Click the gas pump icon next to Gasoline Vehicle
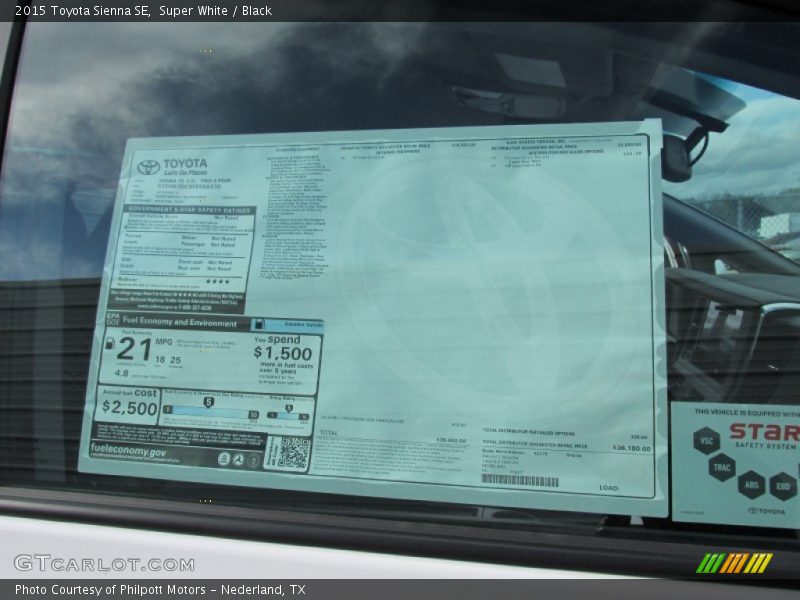800x600 pixels. click(260, 325)
